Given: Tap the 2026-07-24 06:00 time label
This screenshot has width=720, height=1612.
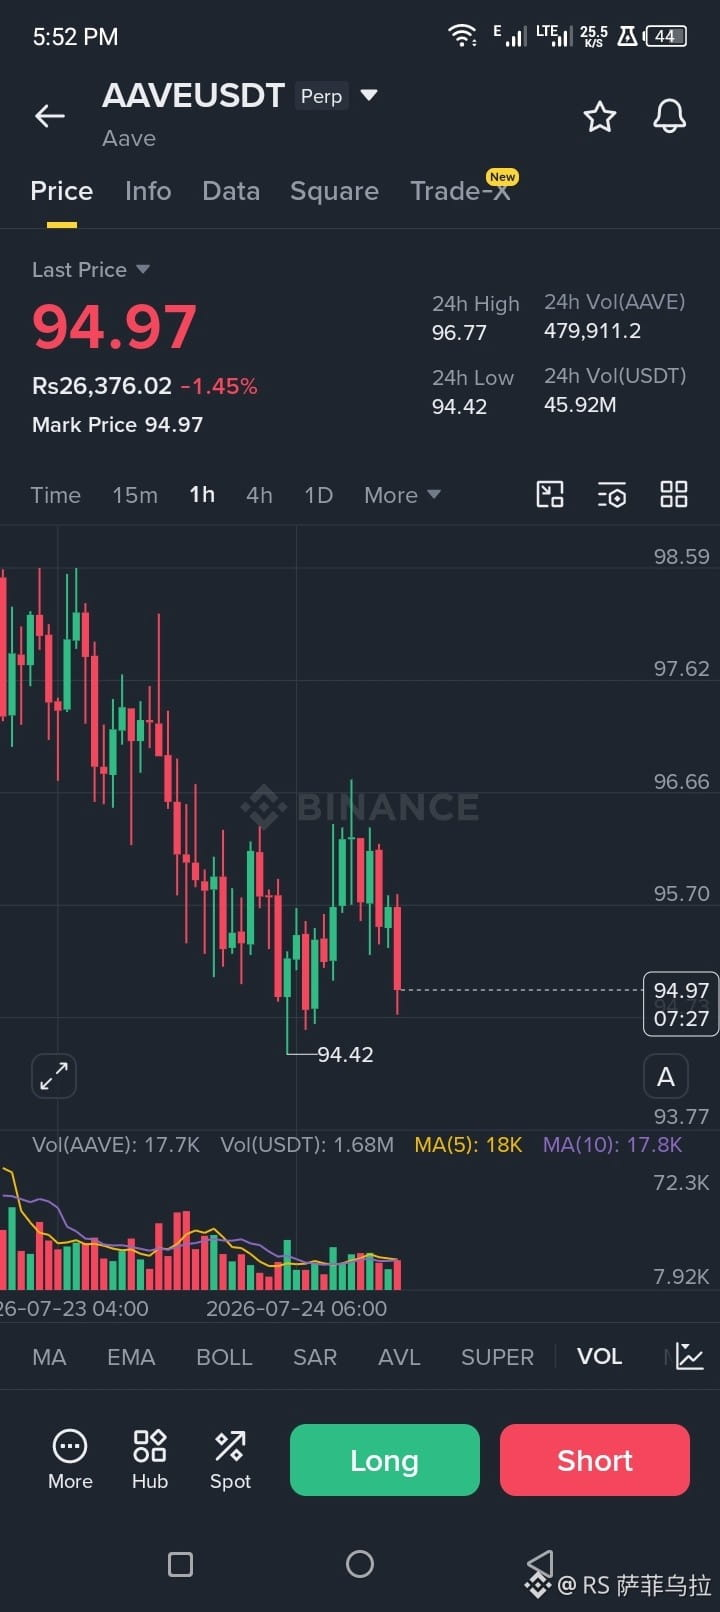Looking at the screenshot, I should 296,1308.
